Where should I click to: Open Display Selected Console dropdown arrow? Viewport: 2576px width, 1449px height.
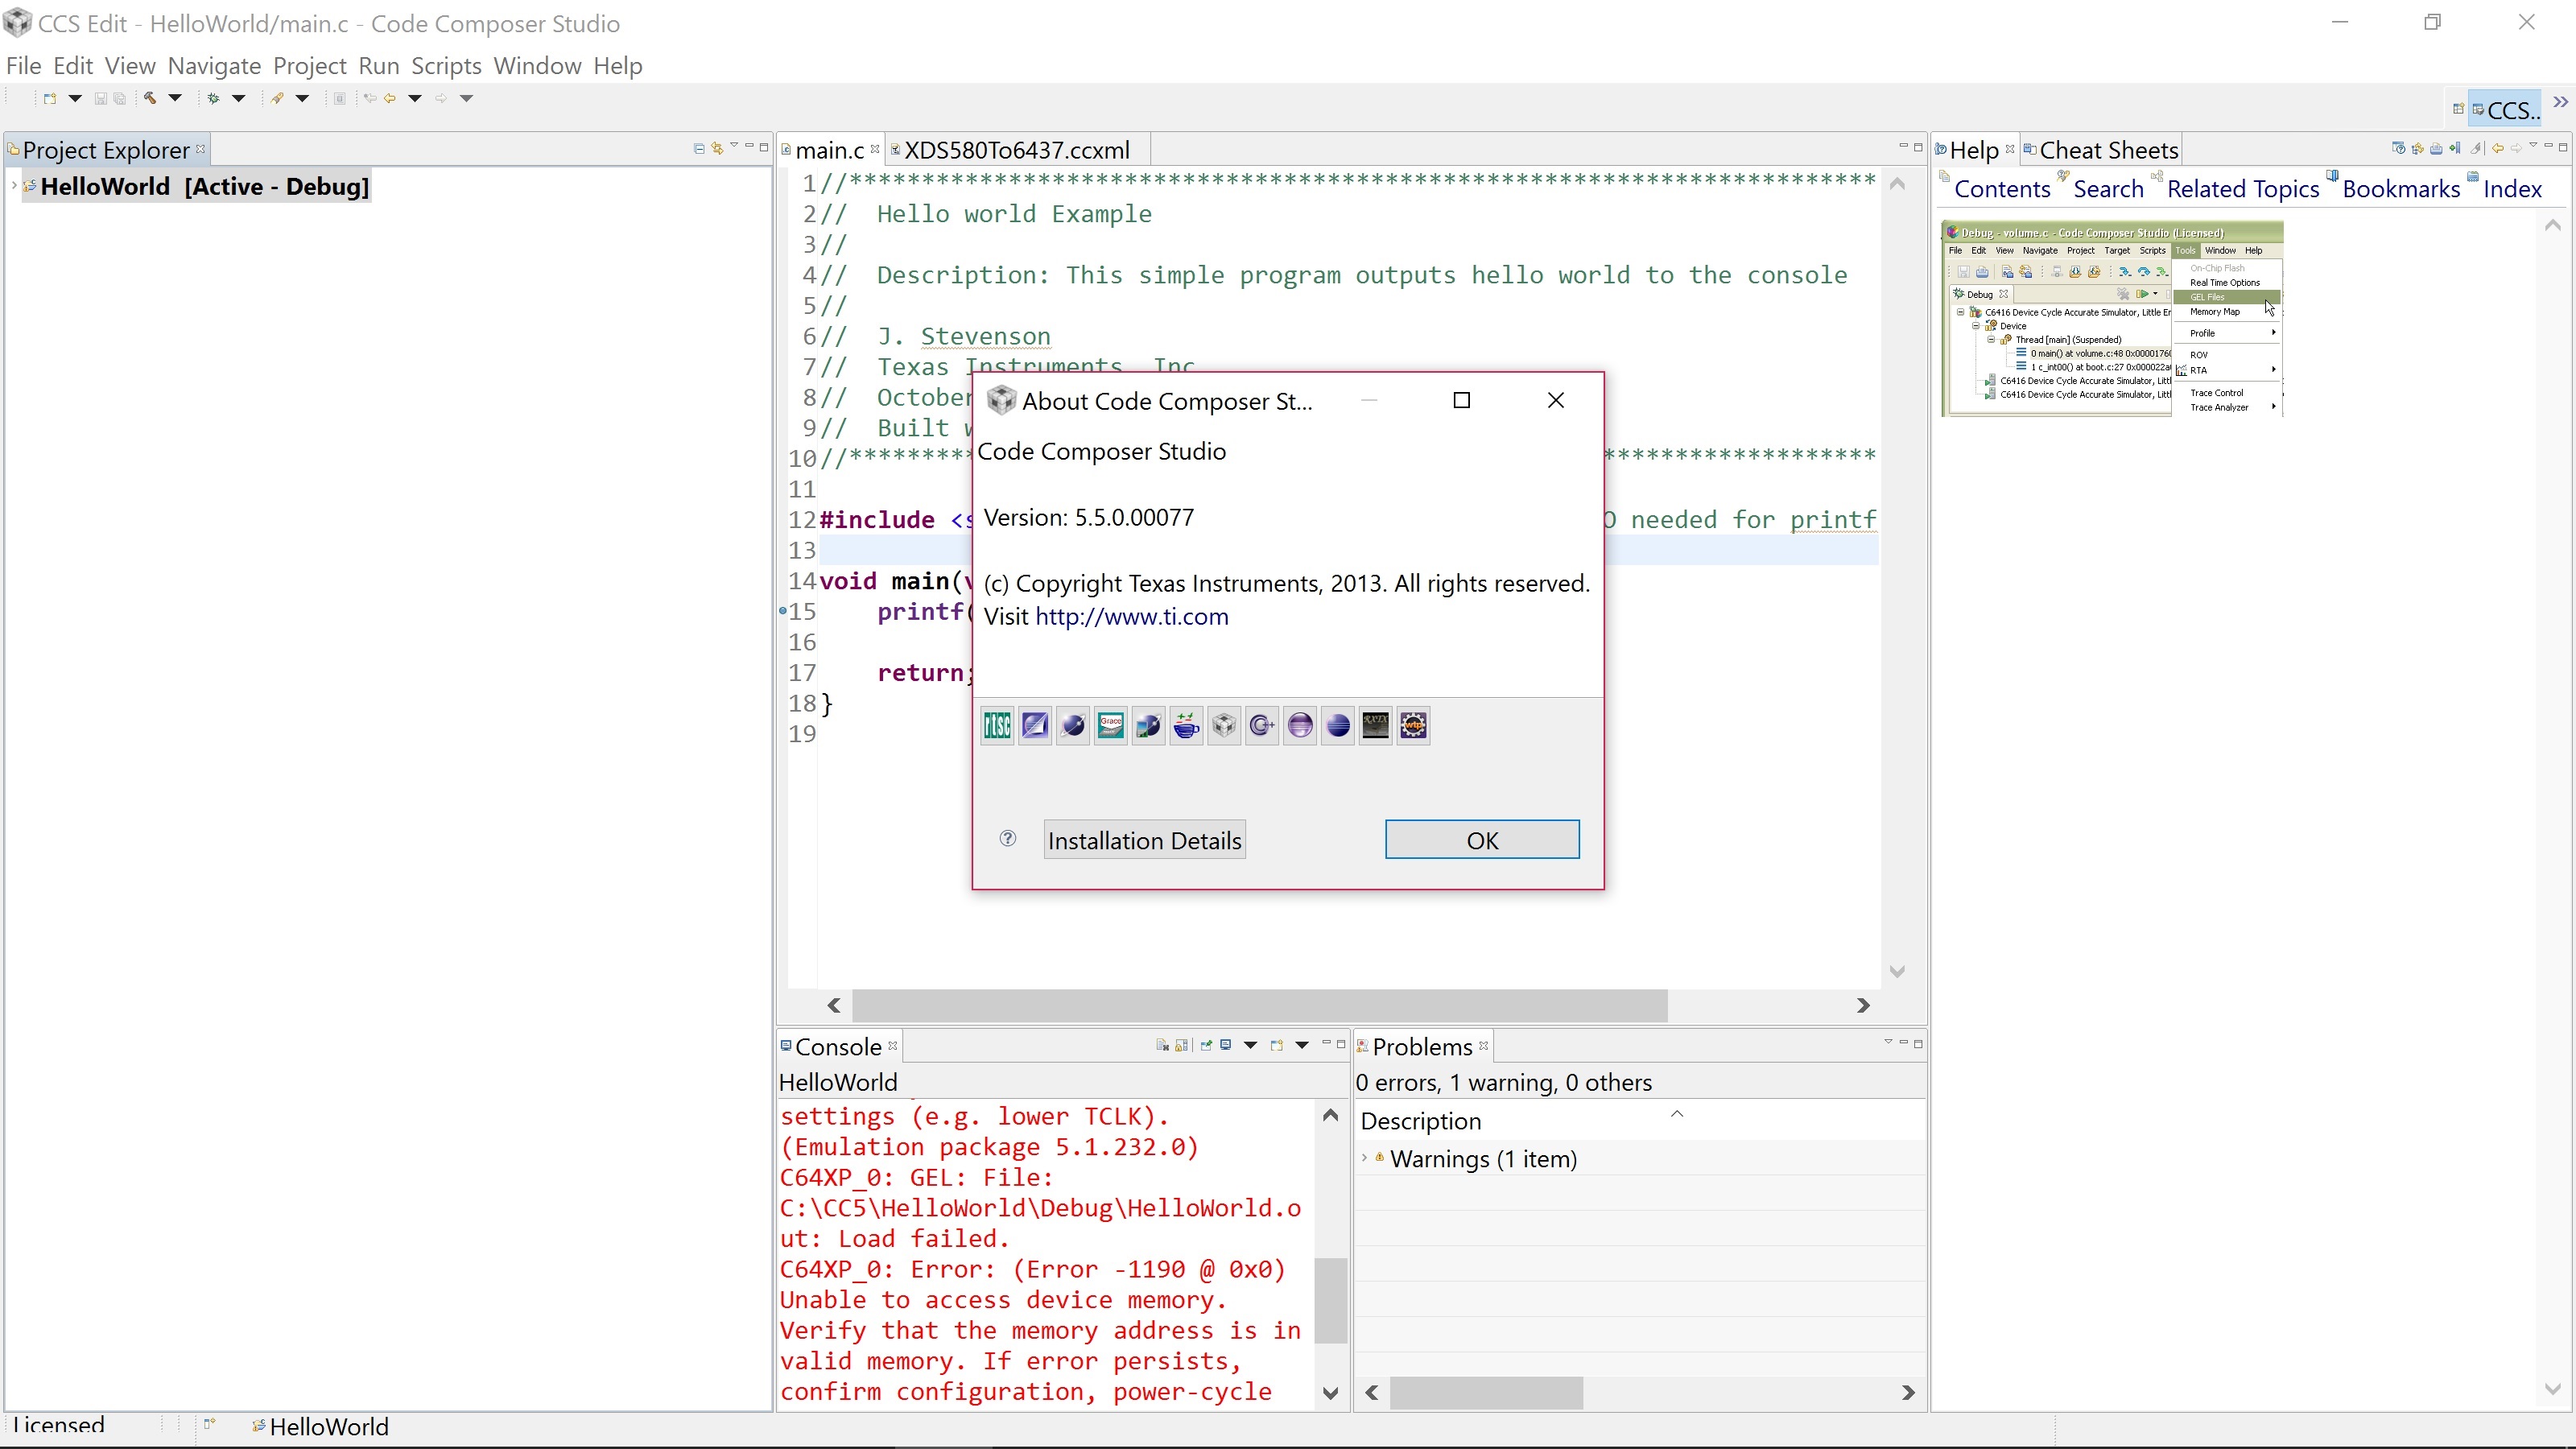click(x=1250, y=1045)
